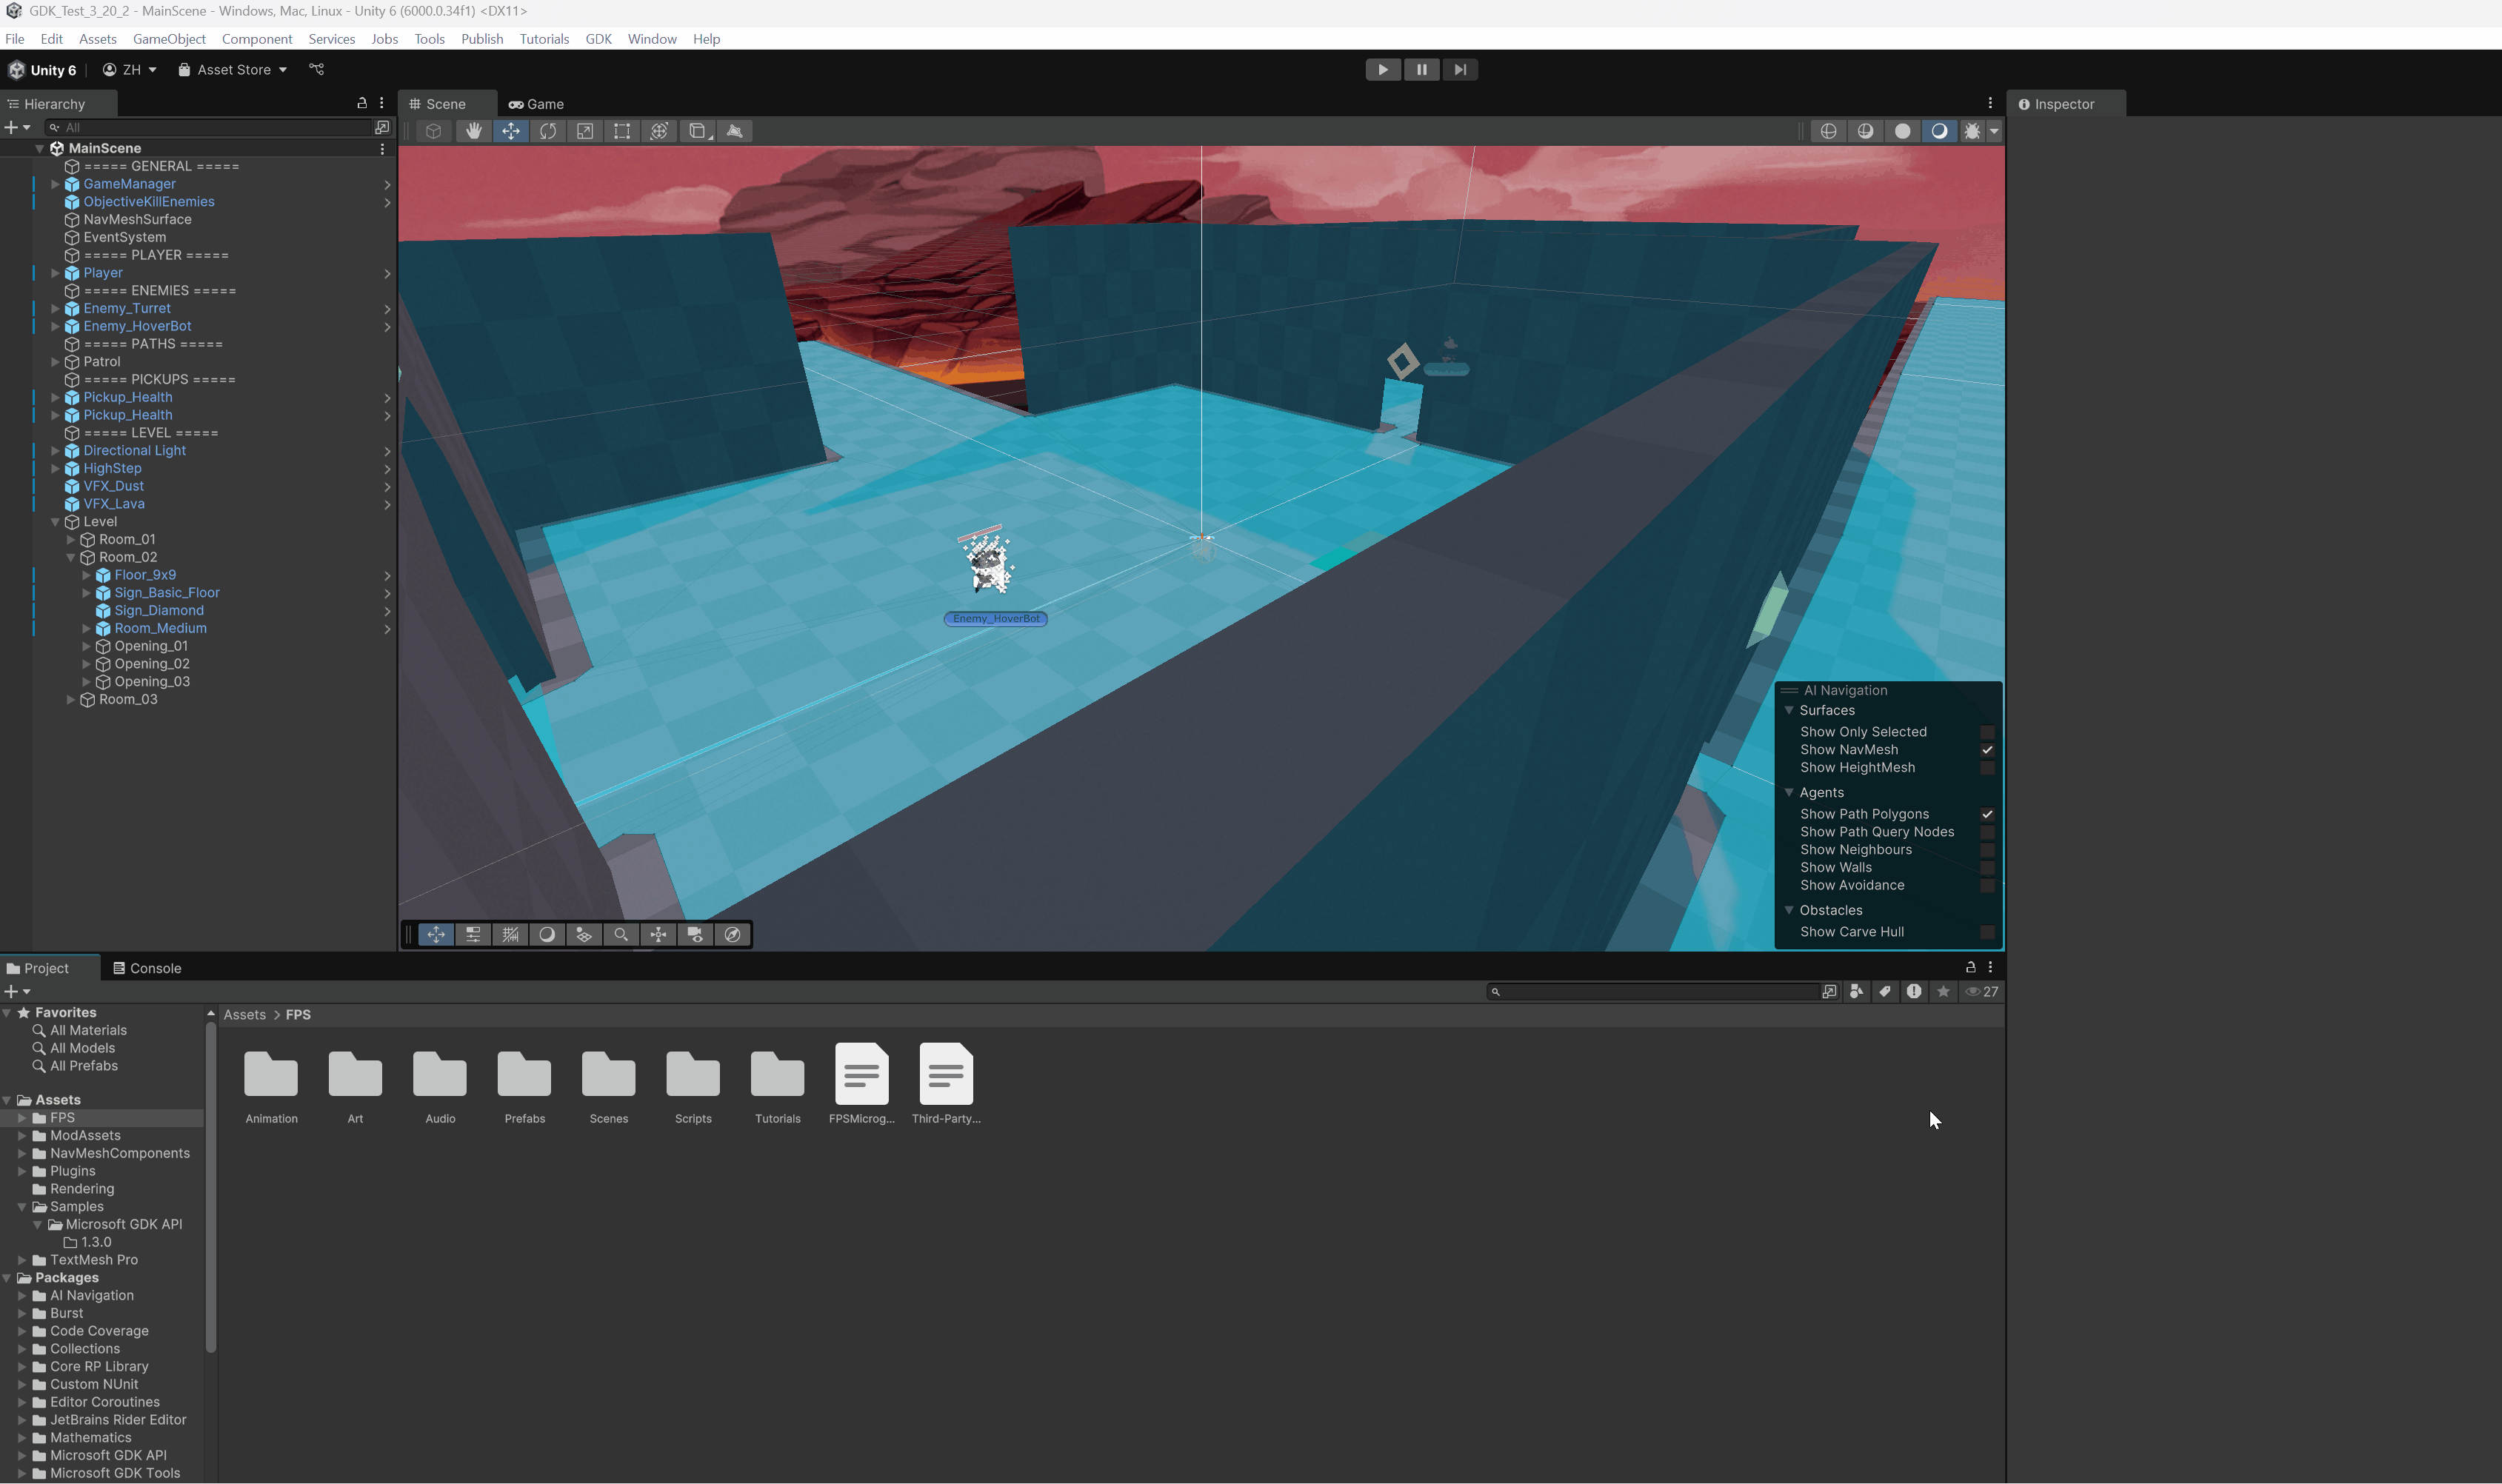Image resolution: width=2502 pixels, height=1484 pixels.
Task: Select the Rect Transform tool
Action: (622, 131)
